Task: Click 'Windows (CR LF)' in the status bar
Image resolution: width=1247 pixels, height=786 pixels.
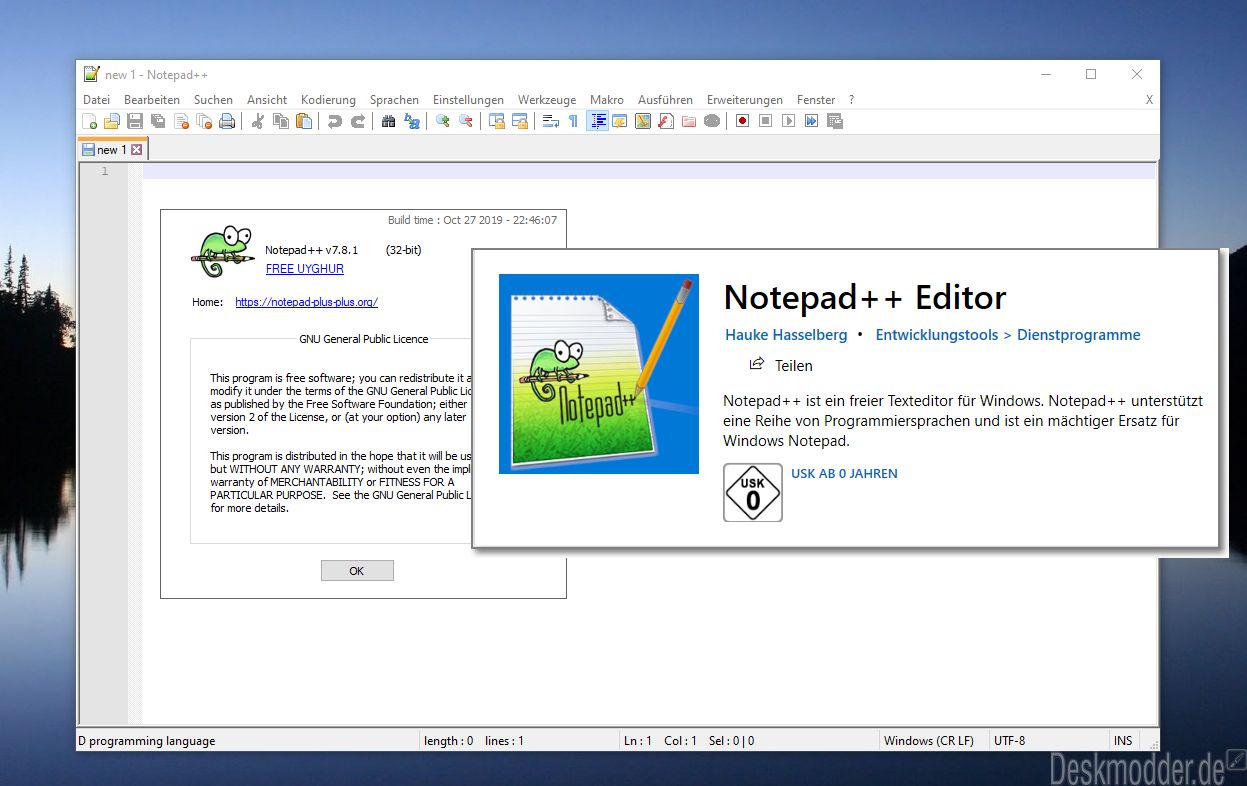Action: pos(928,741)
